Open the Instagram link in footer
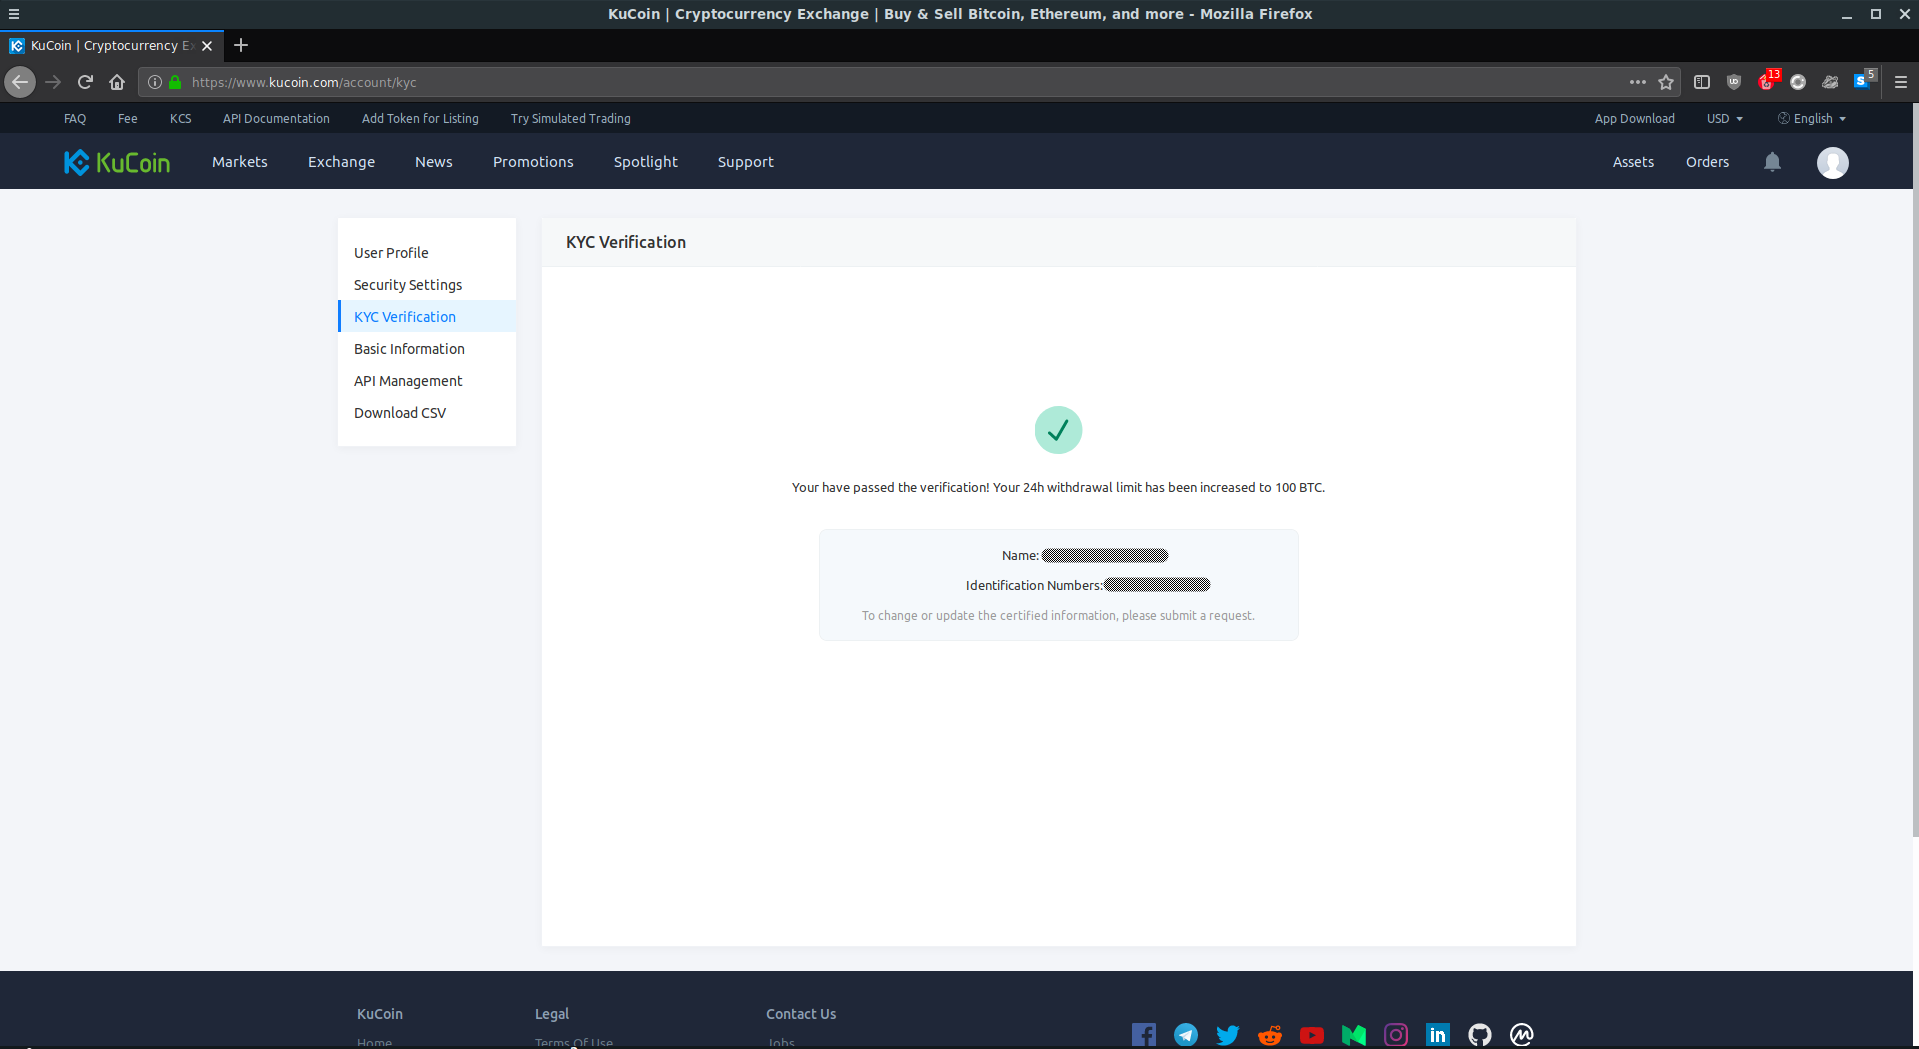 click(x=1396, y=1035)
